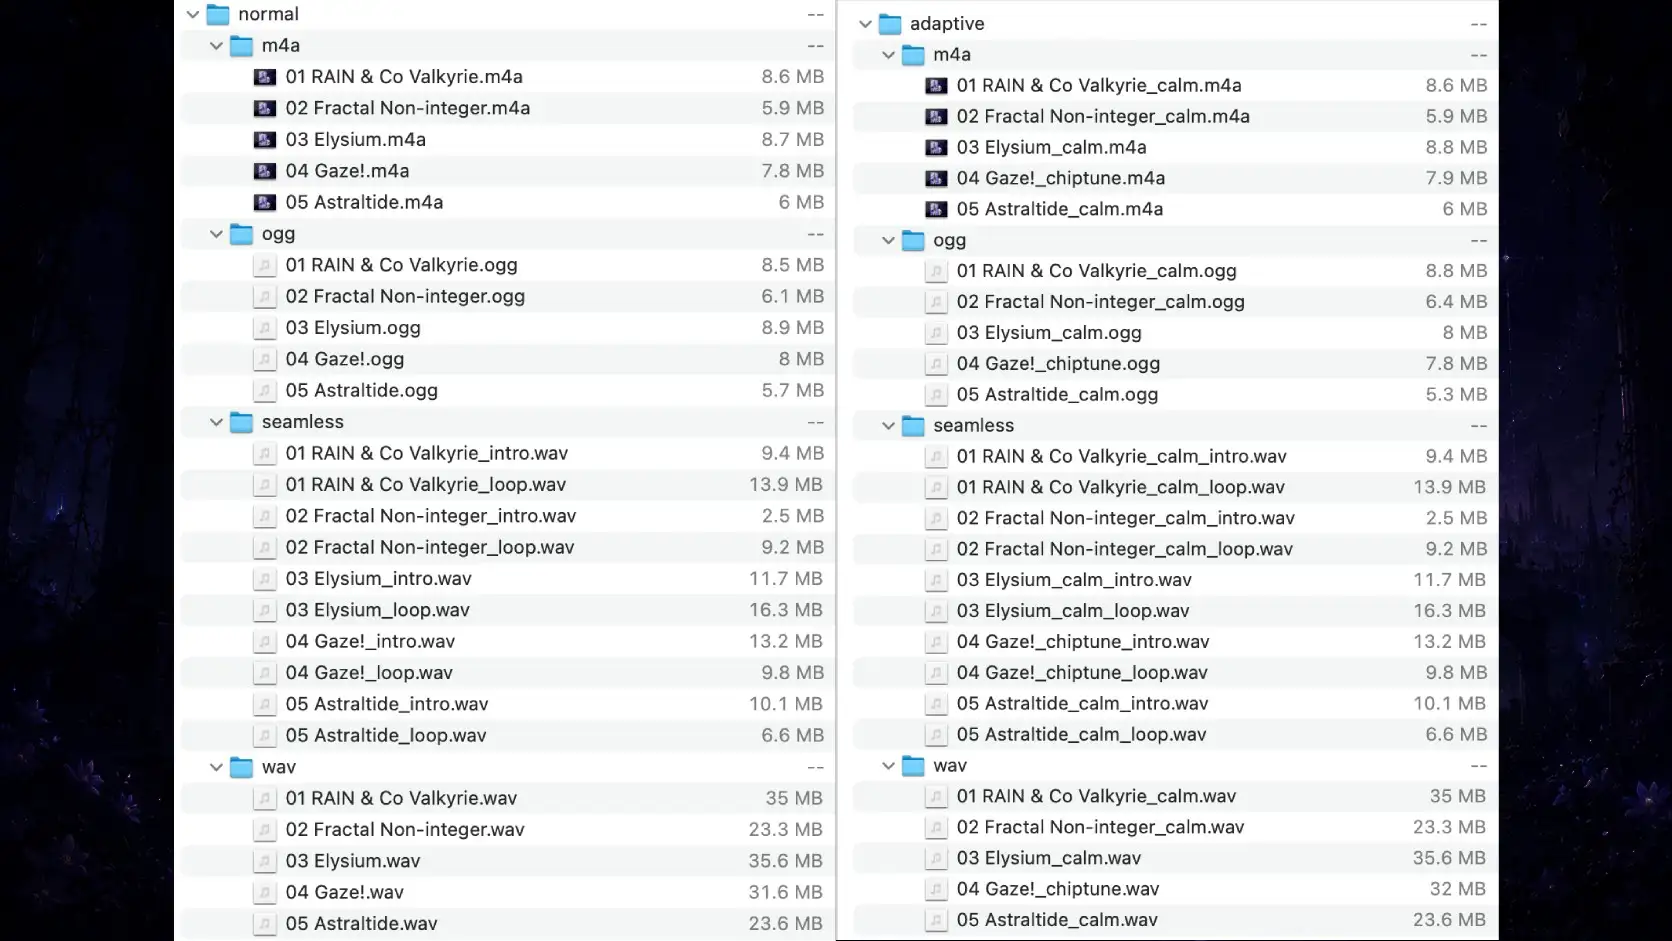Click wav folder icon under adaptive

click(913, 766)
